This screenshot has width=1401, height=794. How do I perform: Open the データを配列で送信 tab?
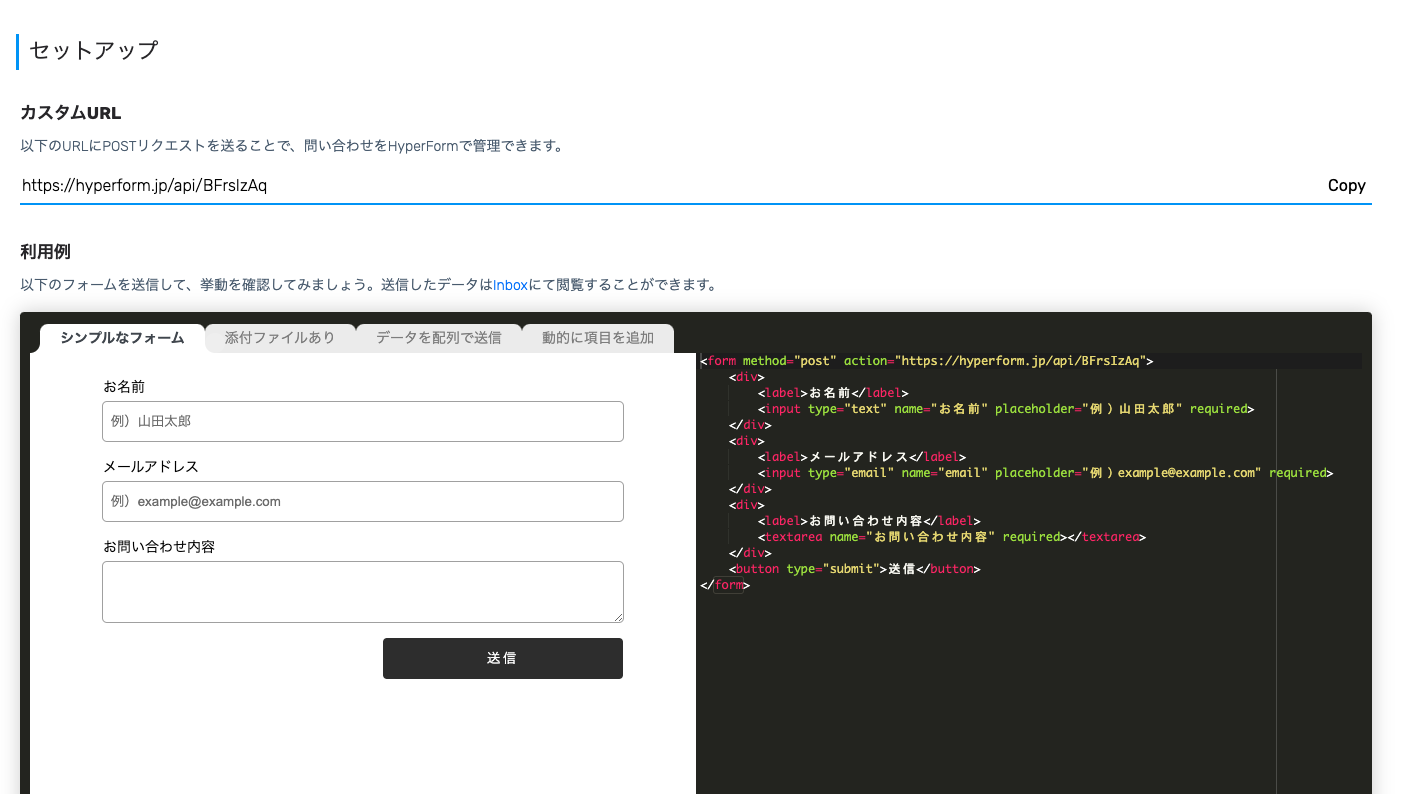[438, 338]
